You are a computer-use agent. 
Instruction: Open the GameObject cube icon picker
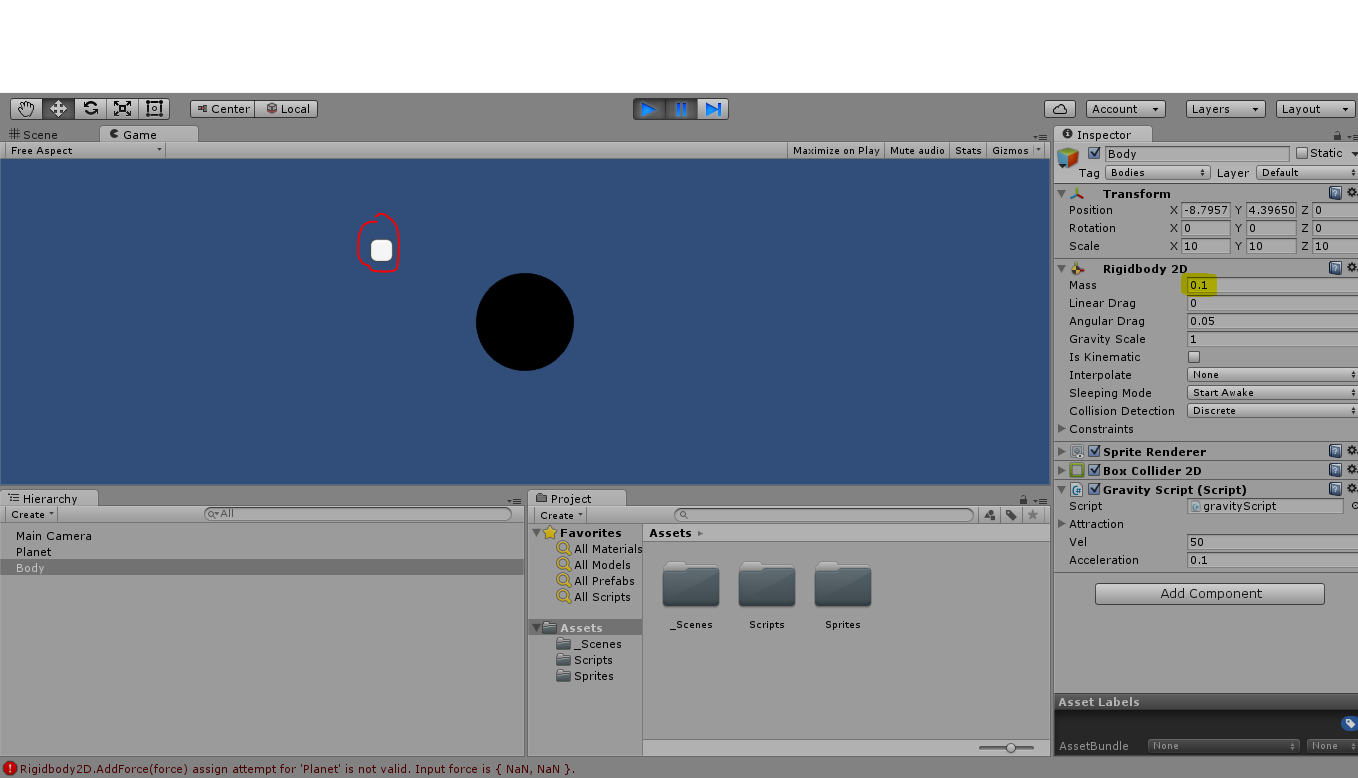click(x=1069, y=157)
